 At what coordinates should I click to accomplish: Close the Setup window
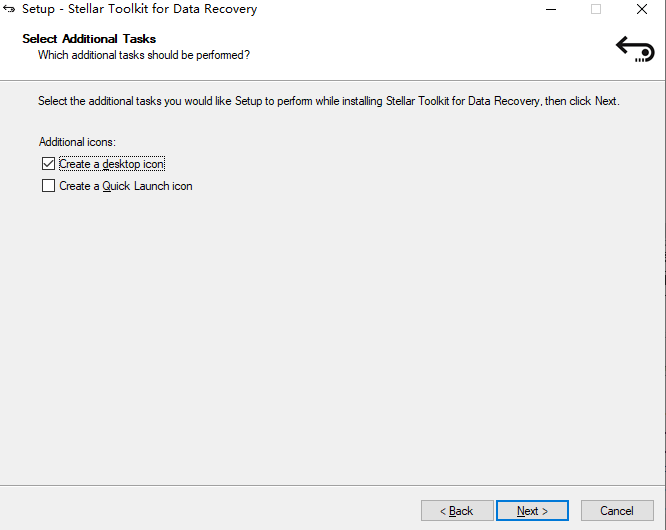pos(641,9)
